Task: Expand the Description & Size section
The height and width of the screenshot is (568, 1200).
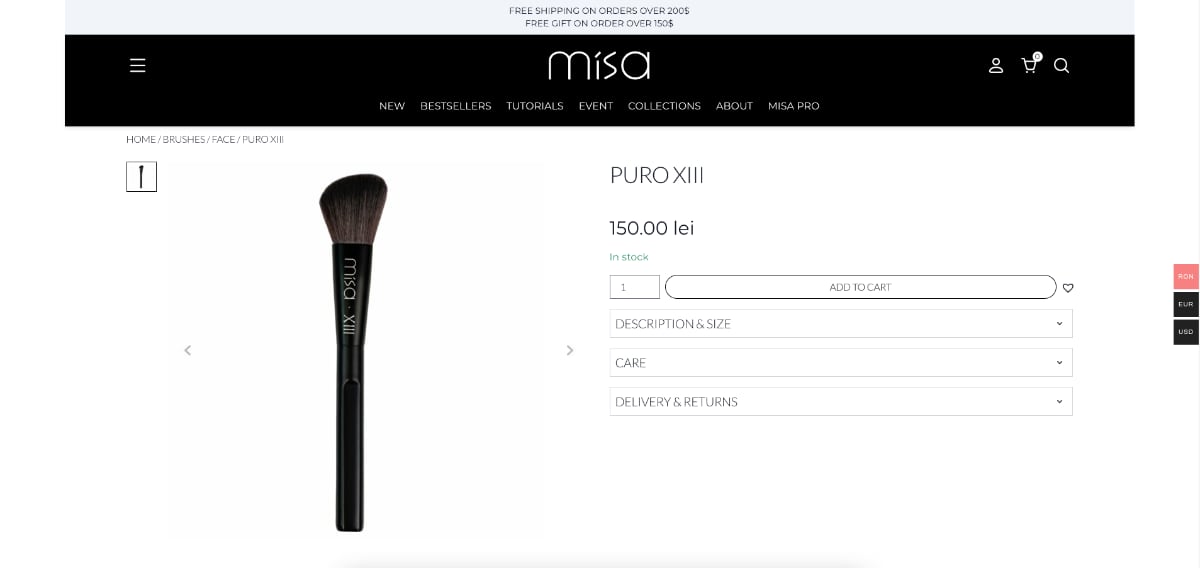Action: pos(841,323)
